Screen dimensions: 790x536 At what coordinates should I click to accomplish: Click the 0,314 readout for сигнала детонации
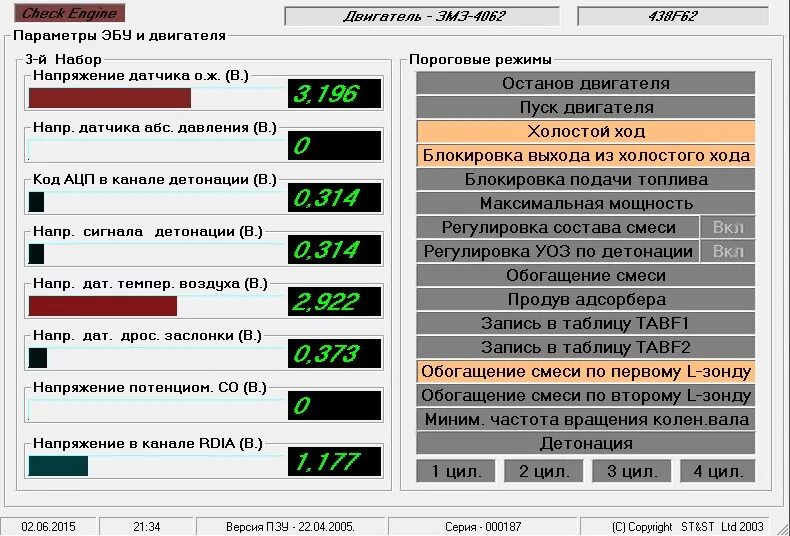[335, 250]
